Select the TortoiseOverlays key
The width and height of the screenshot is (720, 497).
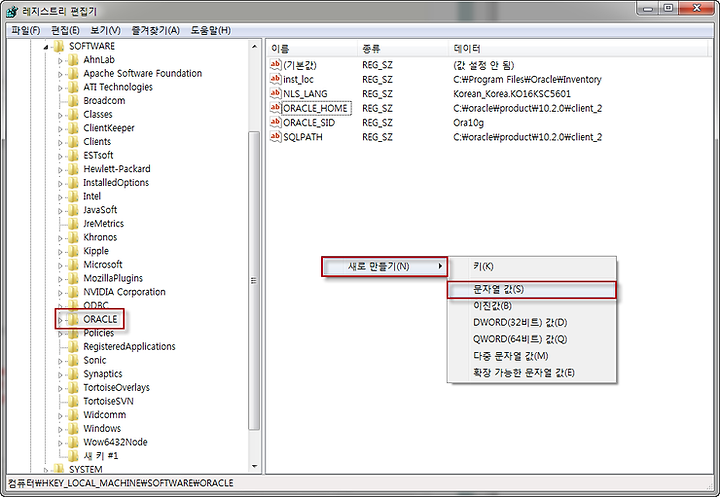117,388
